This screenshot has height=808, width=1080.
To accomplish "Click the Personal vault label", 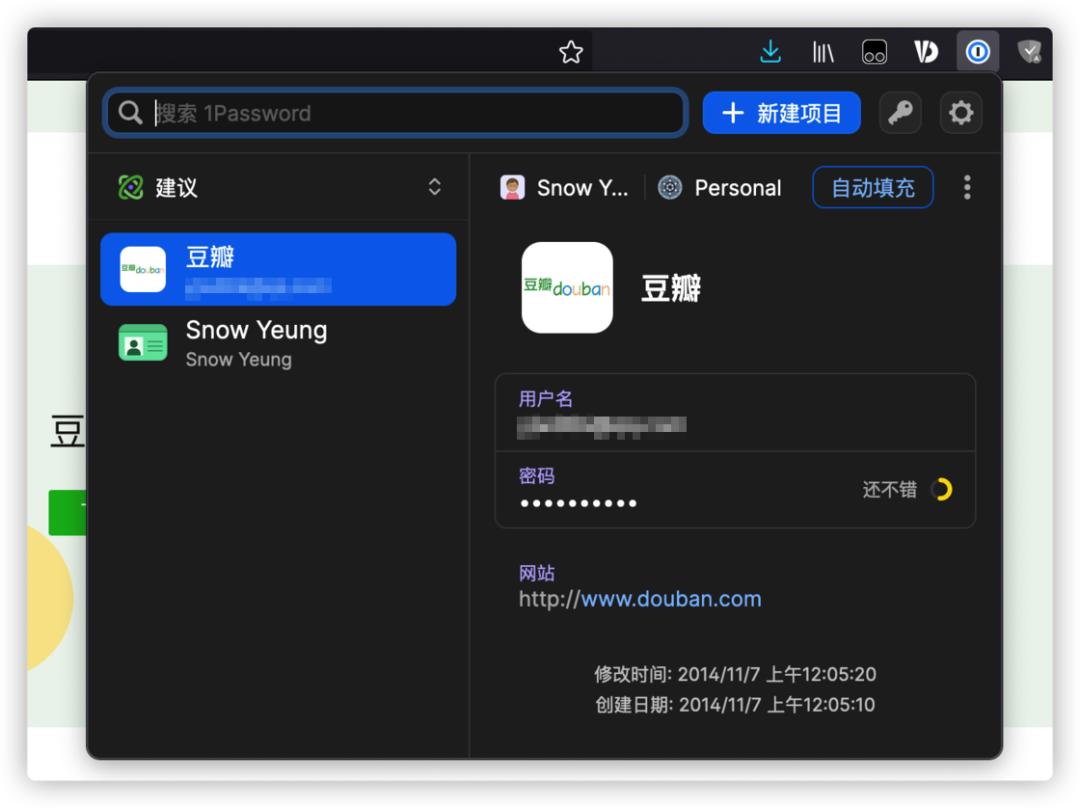I will [x=738, y=187].
